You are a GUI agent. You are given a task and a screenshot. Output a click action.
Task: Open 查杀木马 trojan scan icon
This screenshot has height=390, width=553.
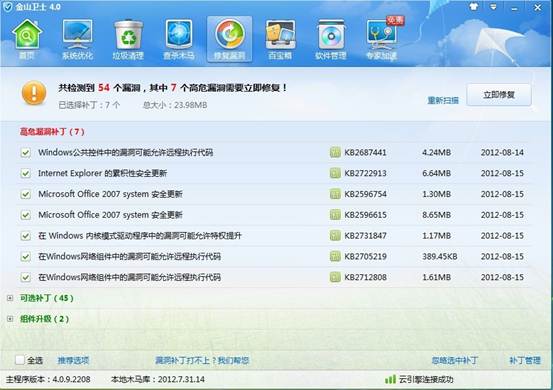179,39
